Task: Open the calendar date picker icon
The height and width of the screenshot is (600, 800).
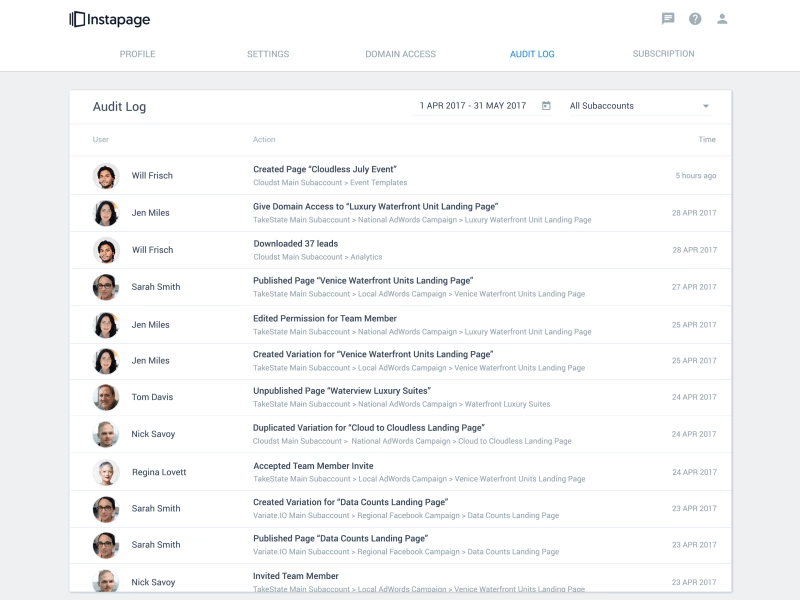Action: pos(546,106)
